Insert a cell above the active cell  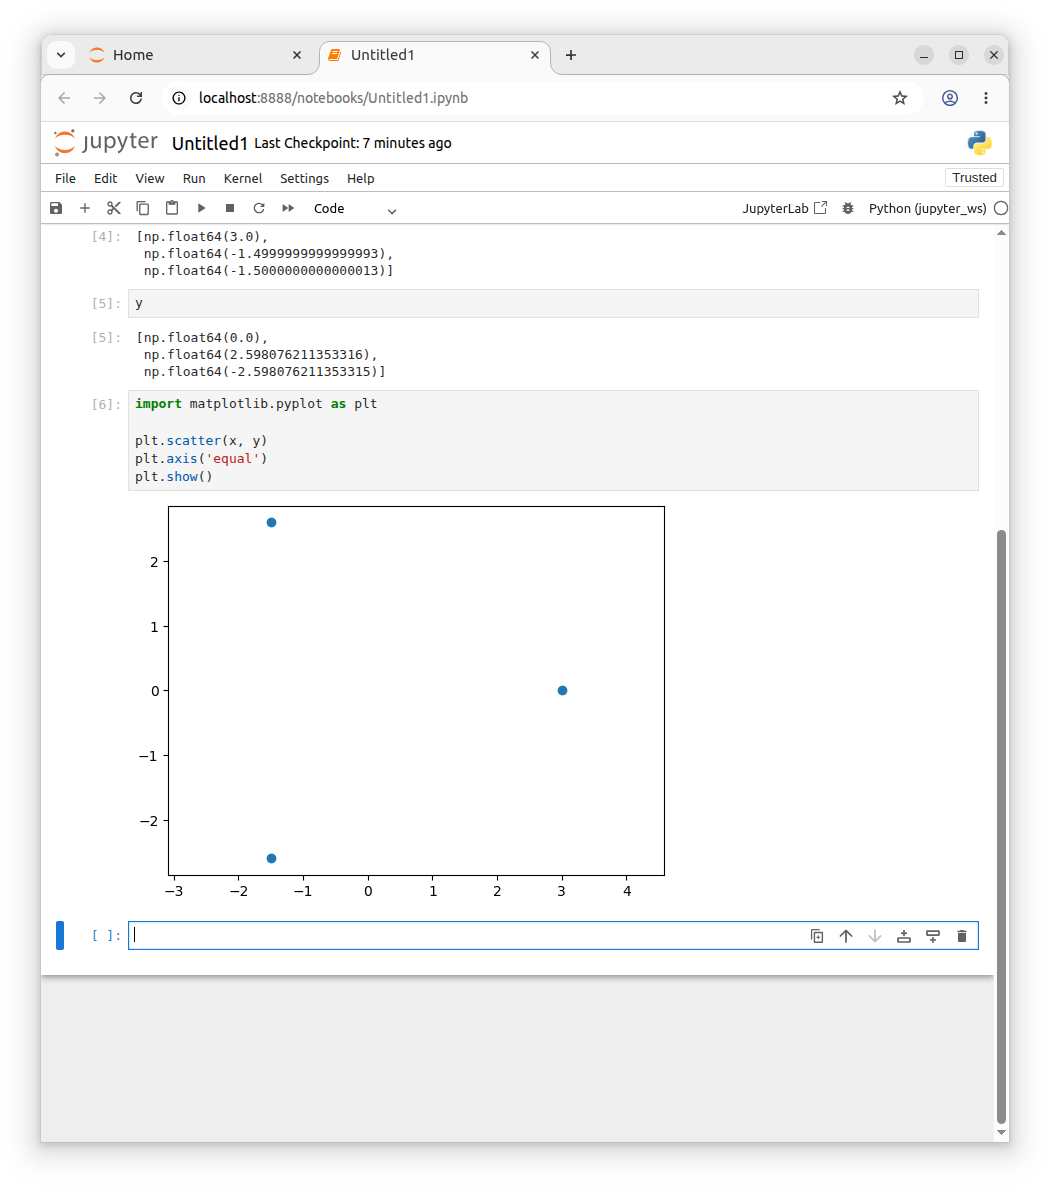coord(904,936)
